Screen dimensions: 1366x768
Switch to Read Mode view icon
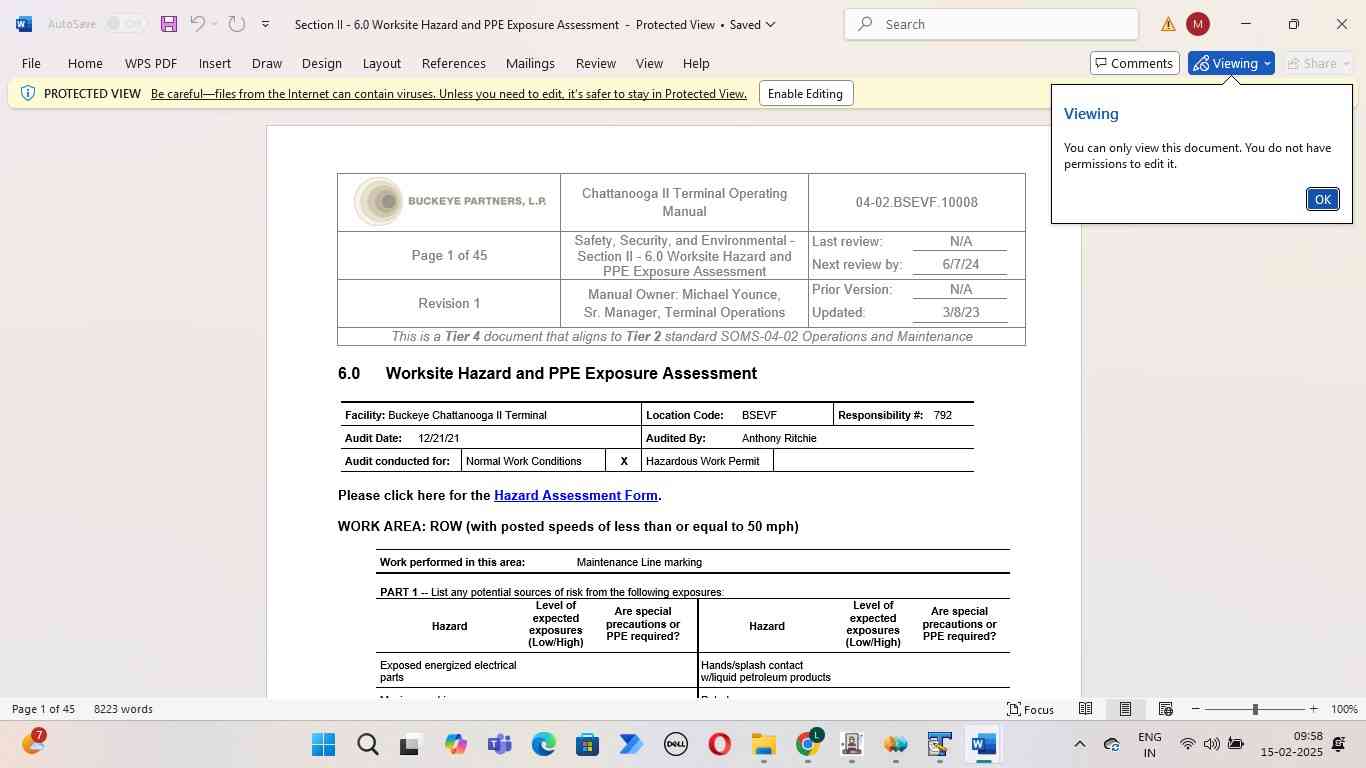tap(1085, 709)
